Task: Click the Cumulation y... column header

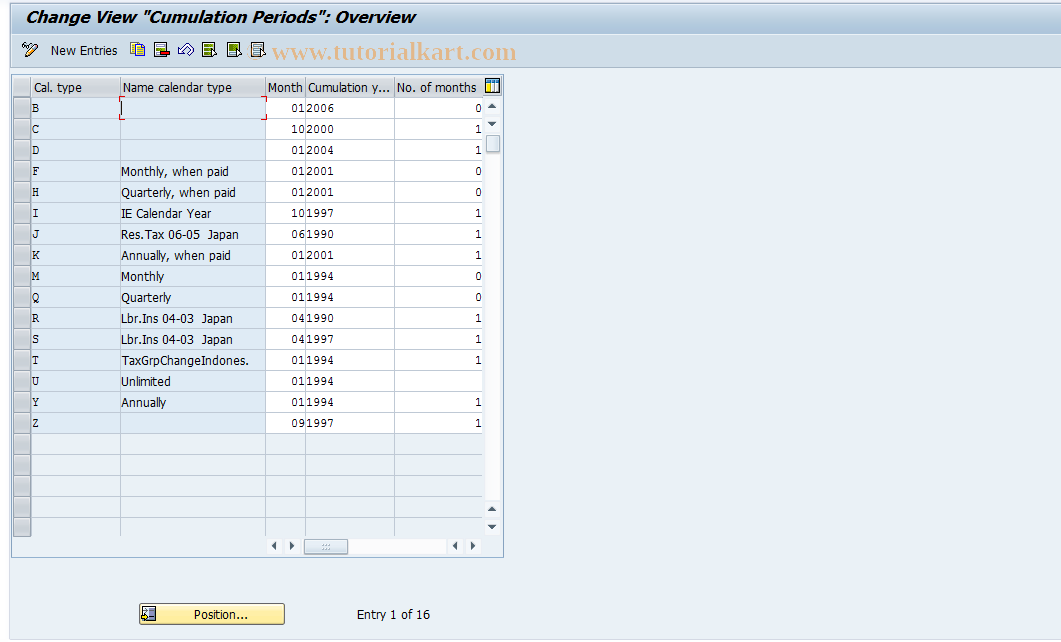Action: [349, 87]
